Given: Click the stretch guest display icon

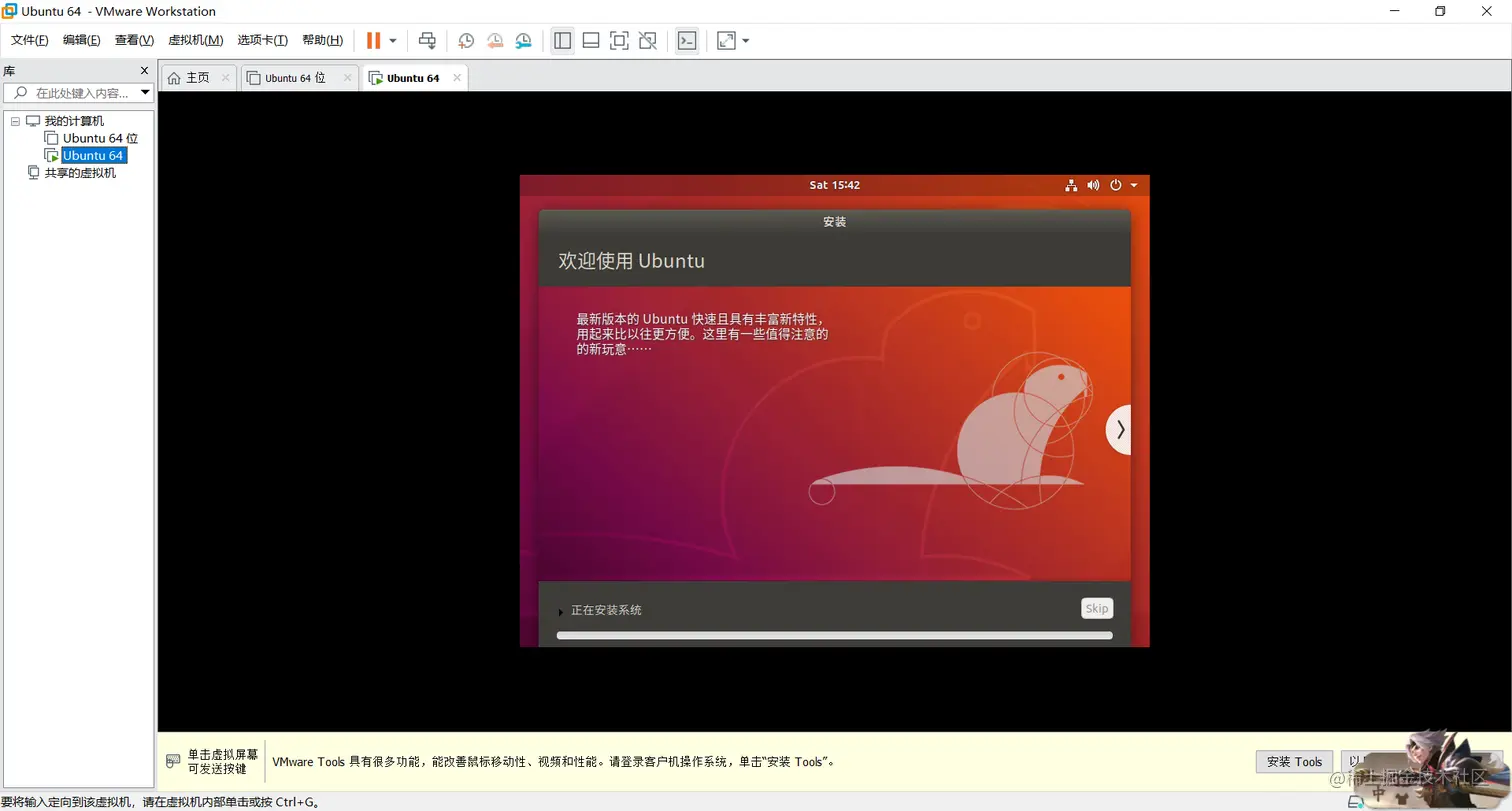Looking at the screenshot, I should click(726, 40).
